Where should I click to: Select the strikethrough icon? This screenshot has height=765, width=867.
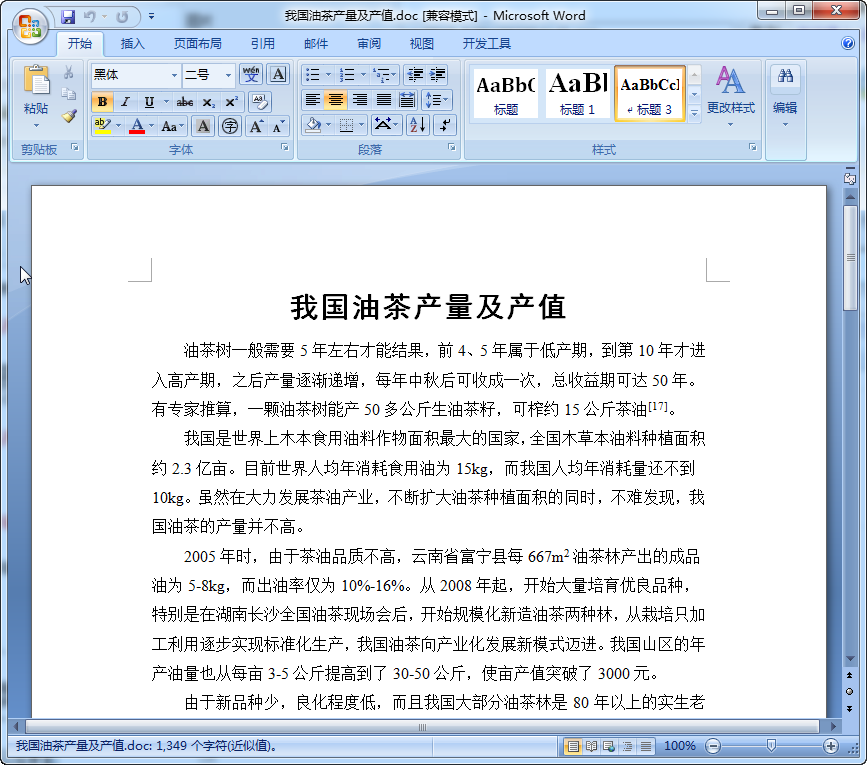point(186,102)
